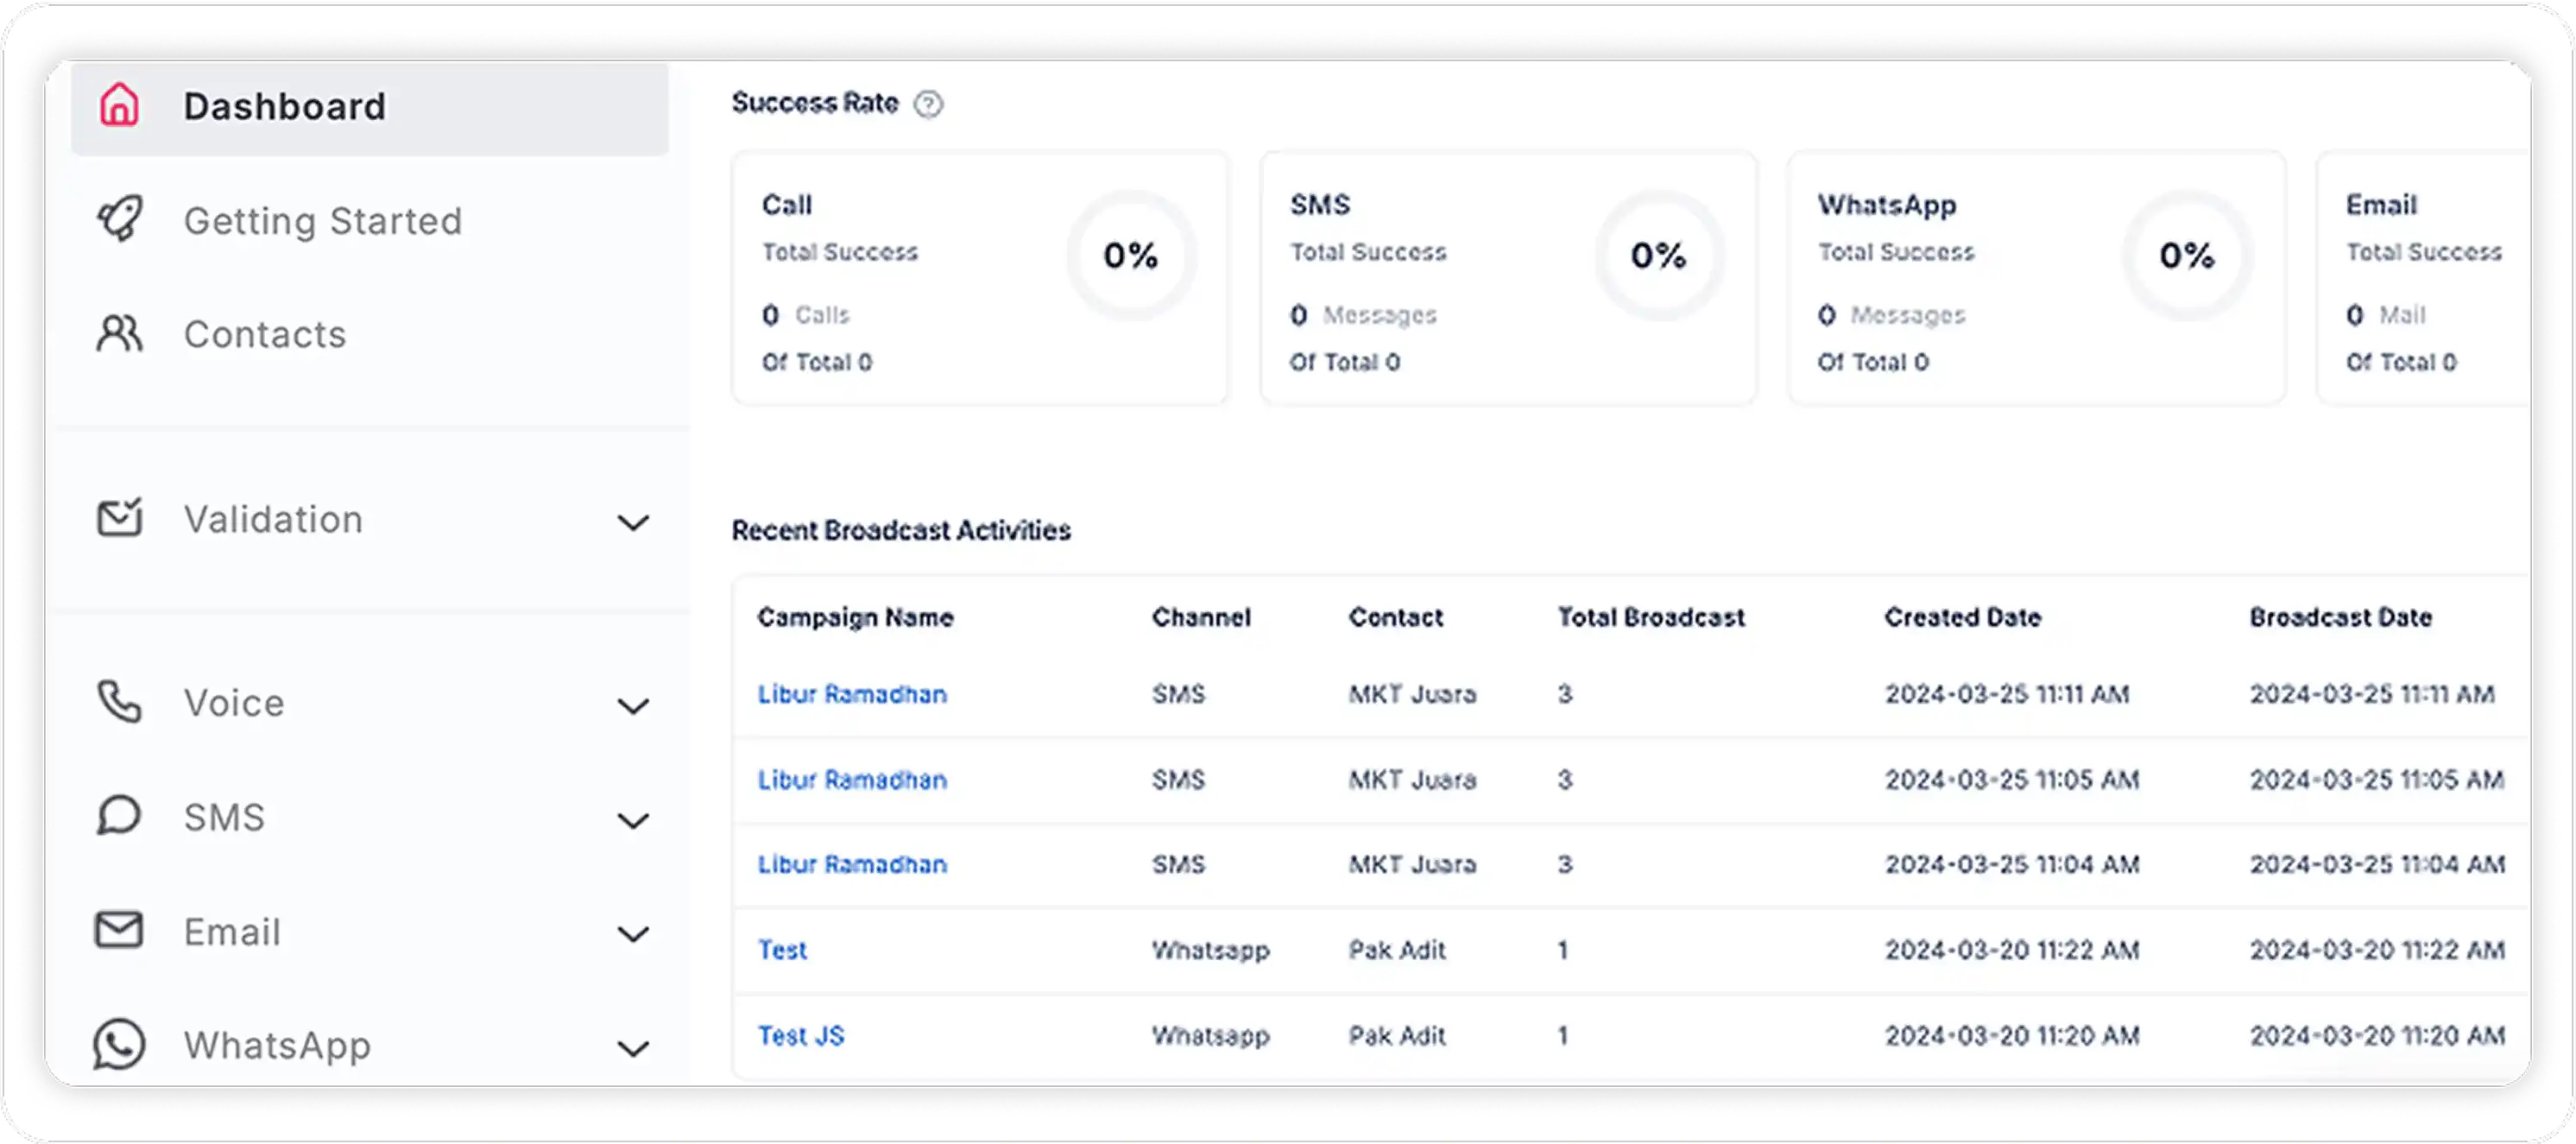Expand the WhatsApp menu chevron

[633, 1049]
